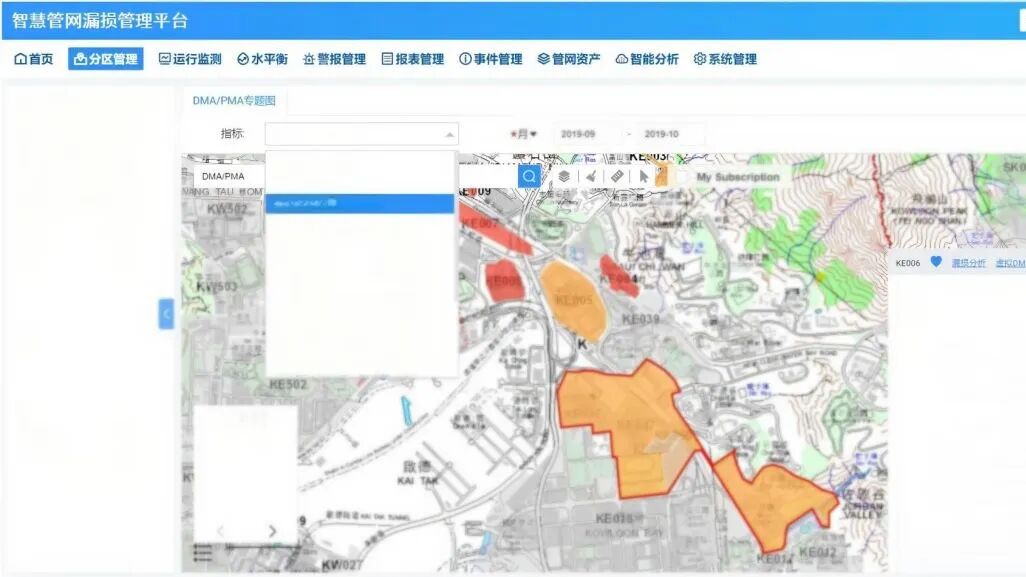This screenshot has height=577, width=1026.
Task: Switch to the DMA/PMA专题图 tab
Action: point(234,101)
